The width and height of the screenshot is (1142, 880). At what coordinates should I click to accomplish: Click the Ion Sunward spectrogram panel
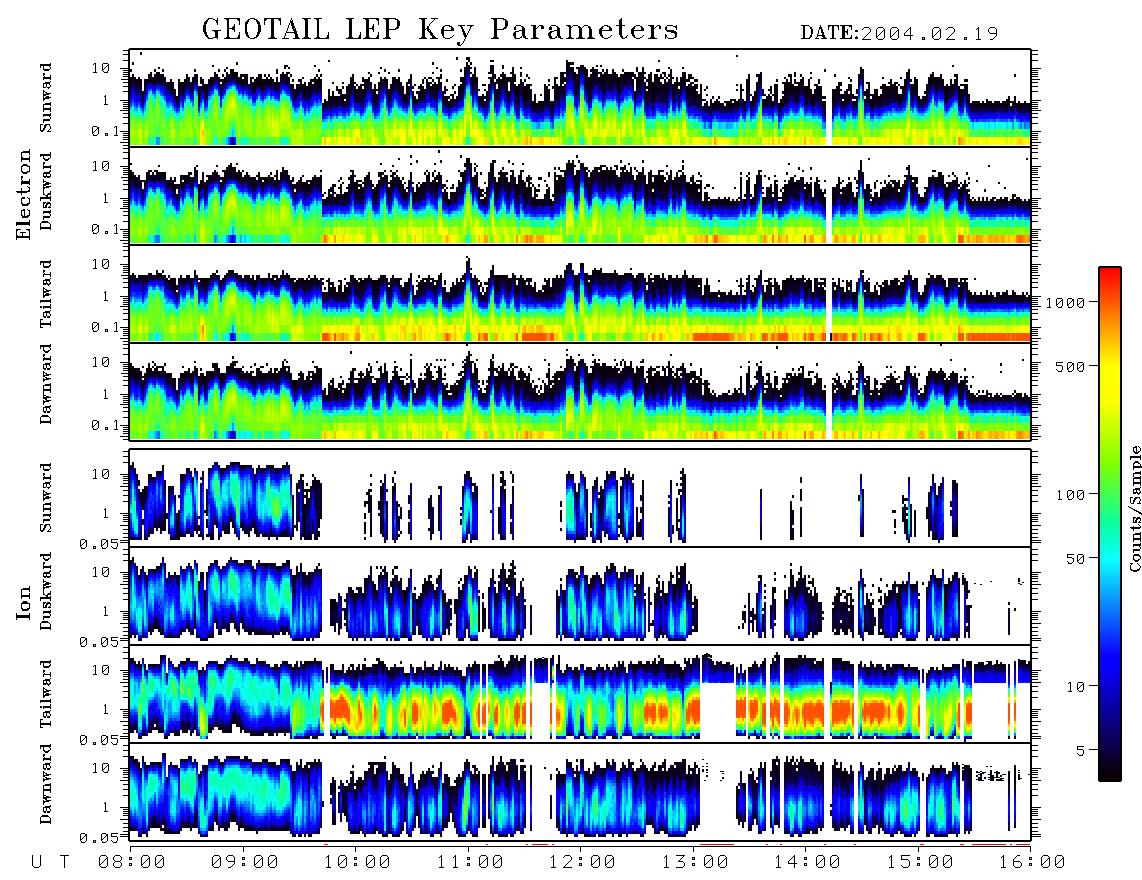pos(580,498)
